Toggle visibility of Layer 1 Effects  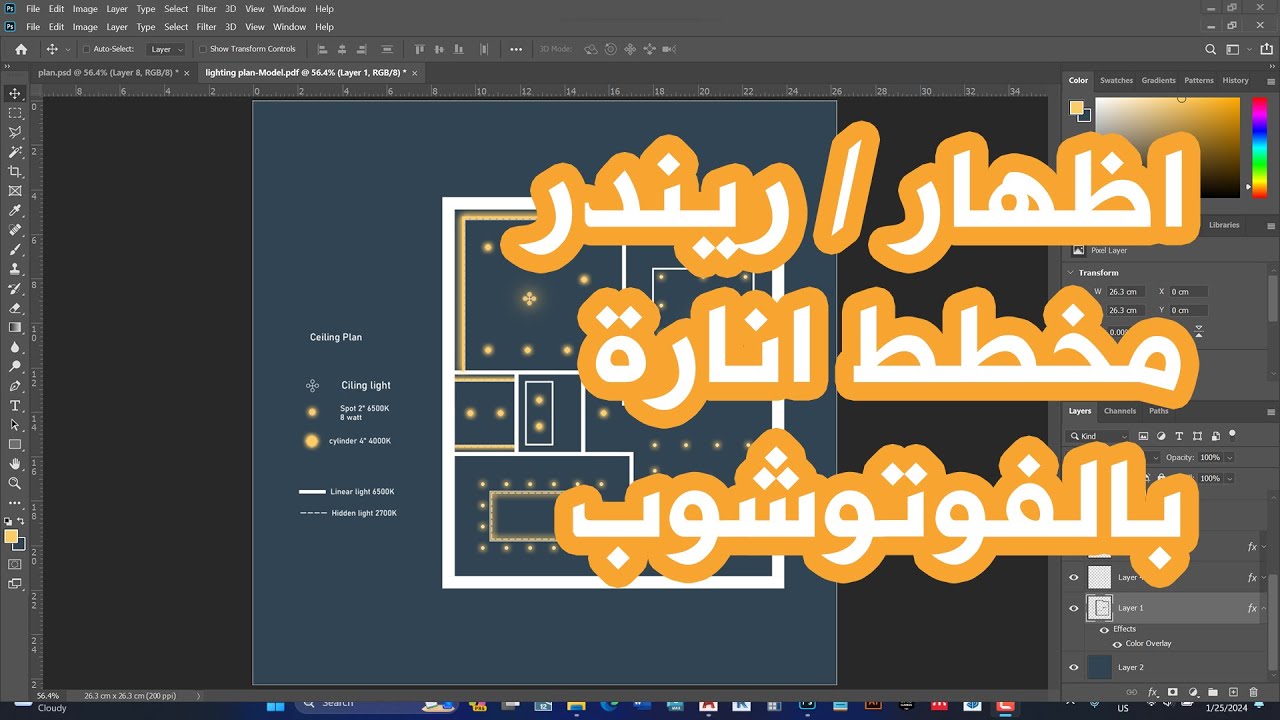tap(1104, 629)
